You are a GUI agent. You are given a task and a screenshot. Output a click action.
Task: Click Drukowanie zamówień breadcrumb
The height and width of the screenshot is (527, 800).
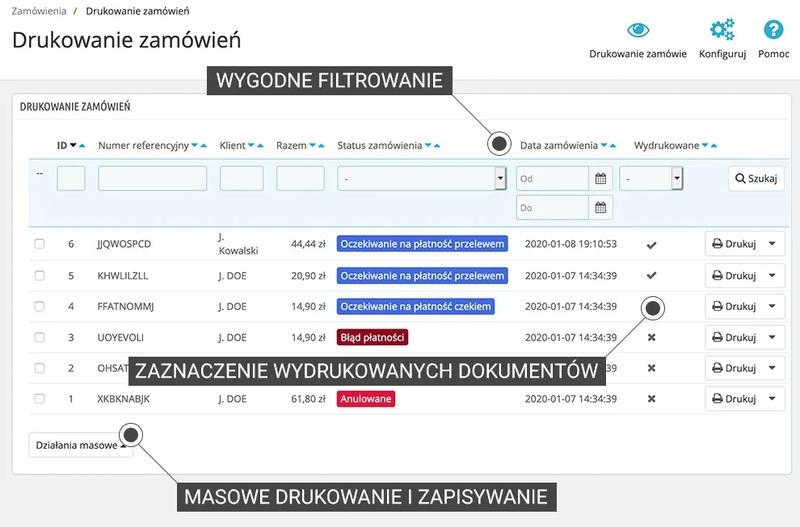pos(137,11)
